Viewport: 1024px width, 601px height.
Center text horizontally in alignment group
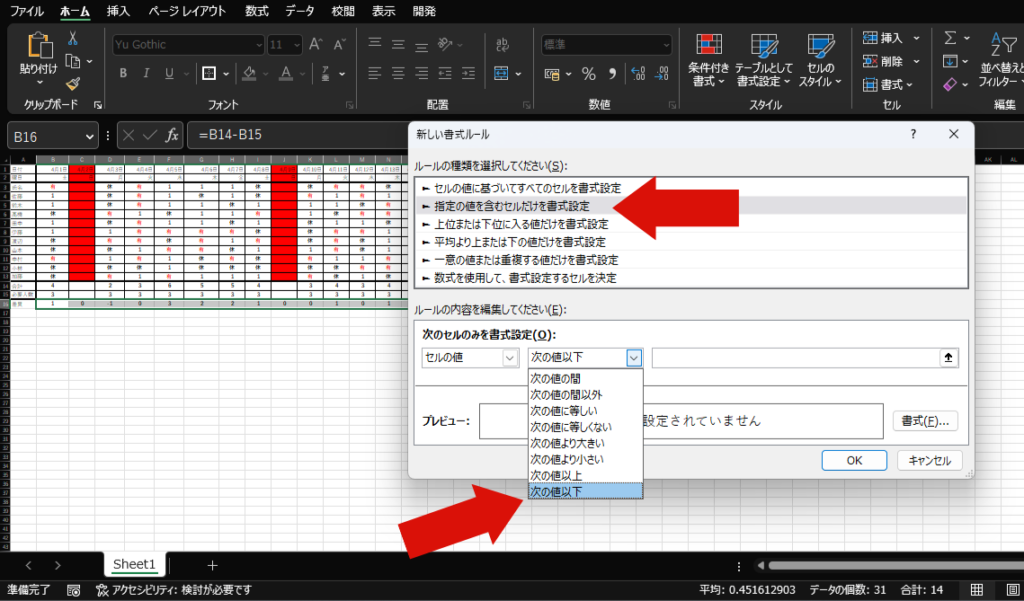(398, 73)
